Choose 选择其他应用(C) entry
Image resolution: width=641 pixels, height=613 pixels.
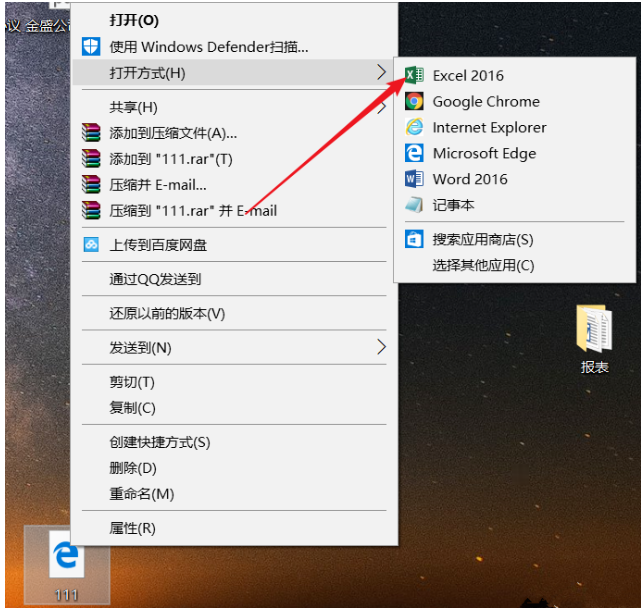tap(515, 265)
